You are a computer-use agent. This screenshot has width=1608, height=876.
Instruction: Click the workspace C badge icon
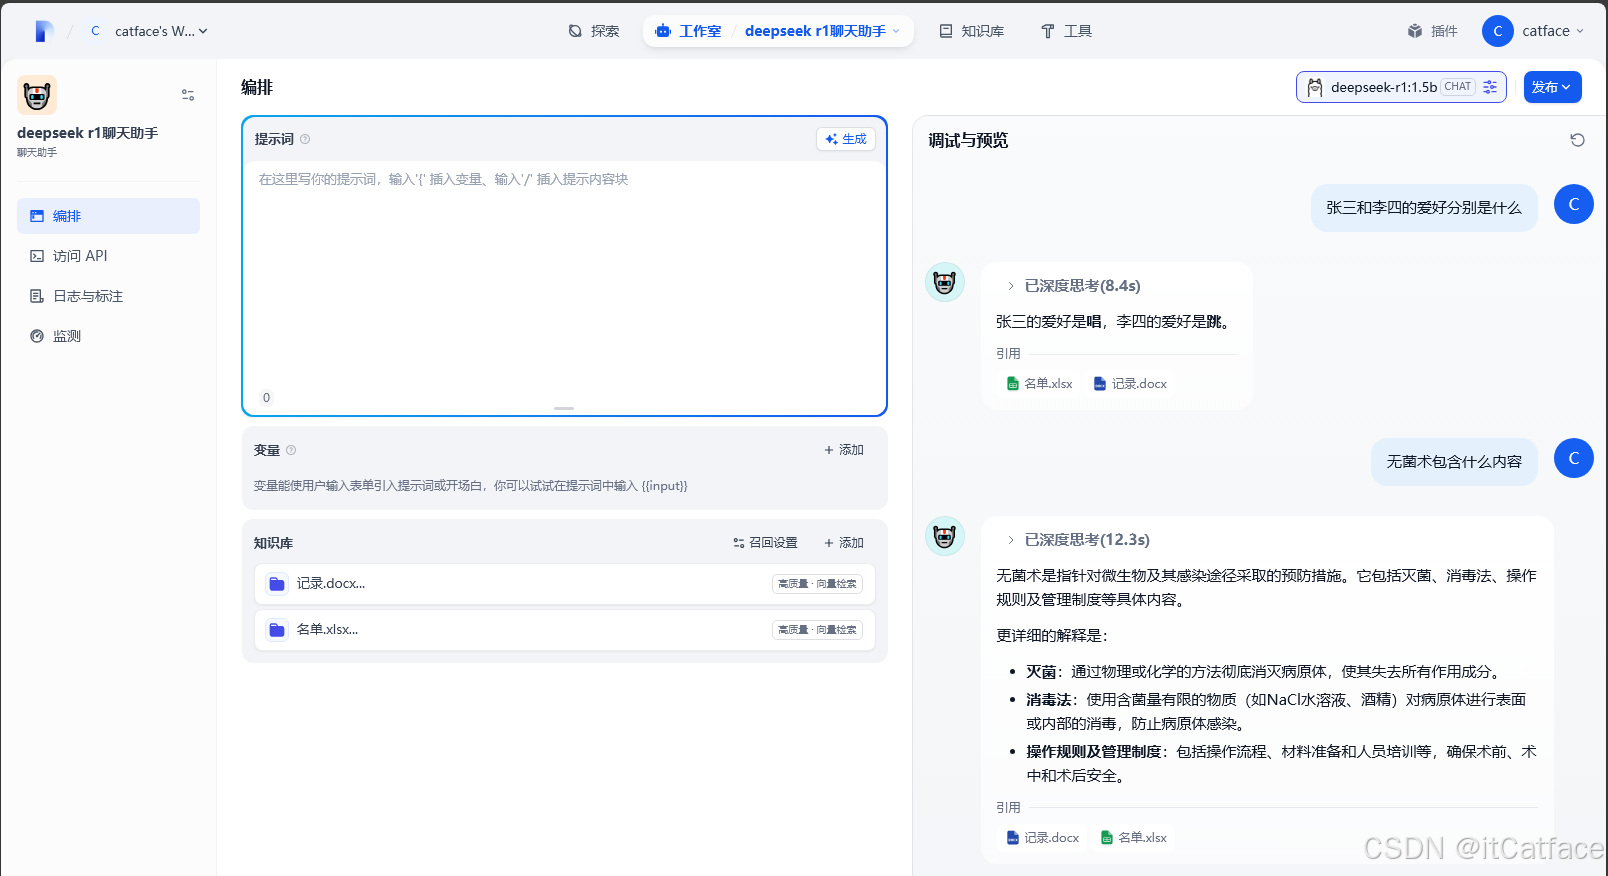[95, 31]
